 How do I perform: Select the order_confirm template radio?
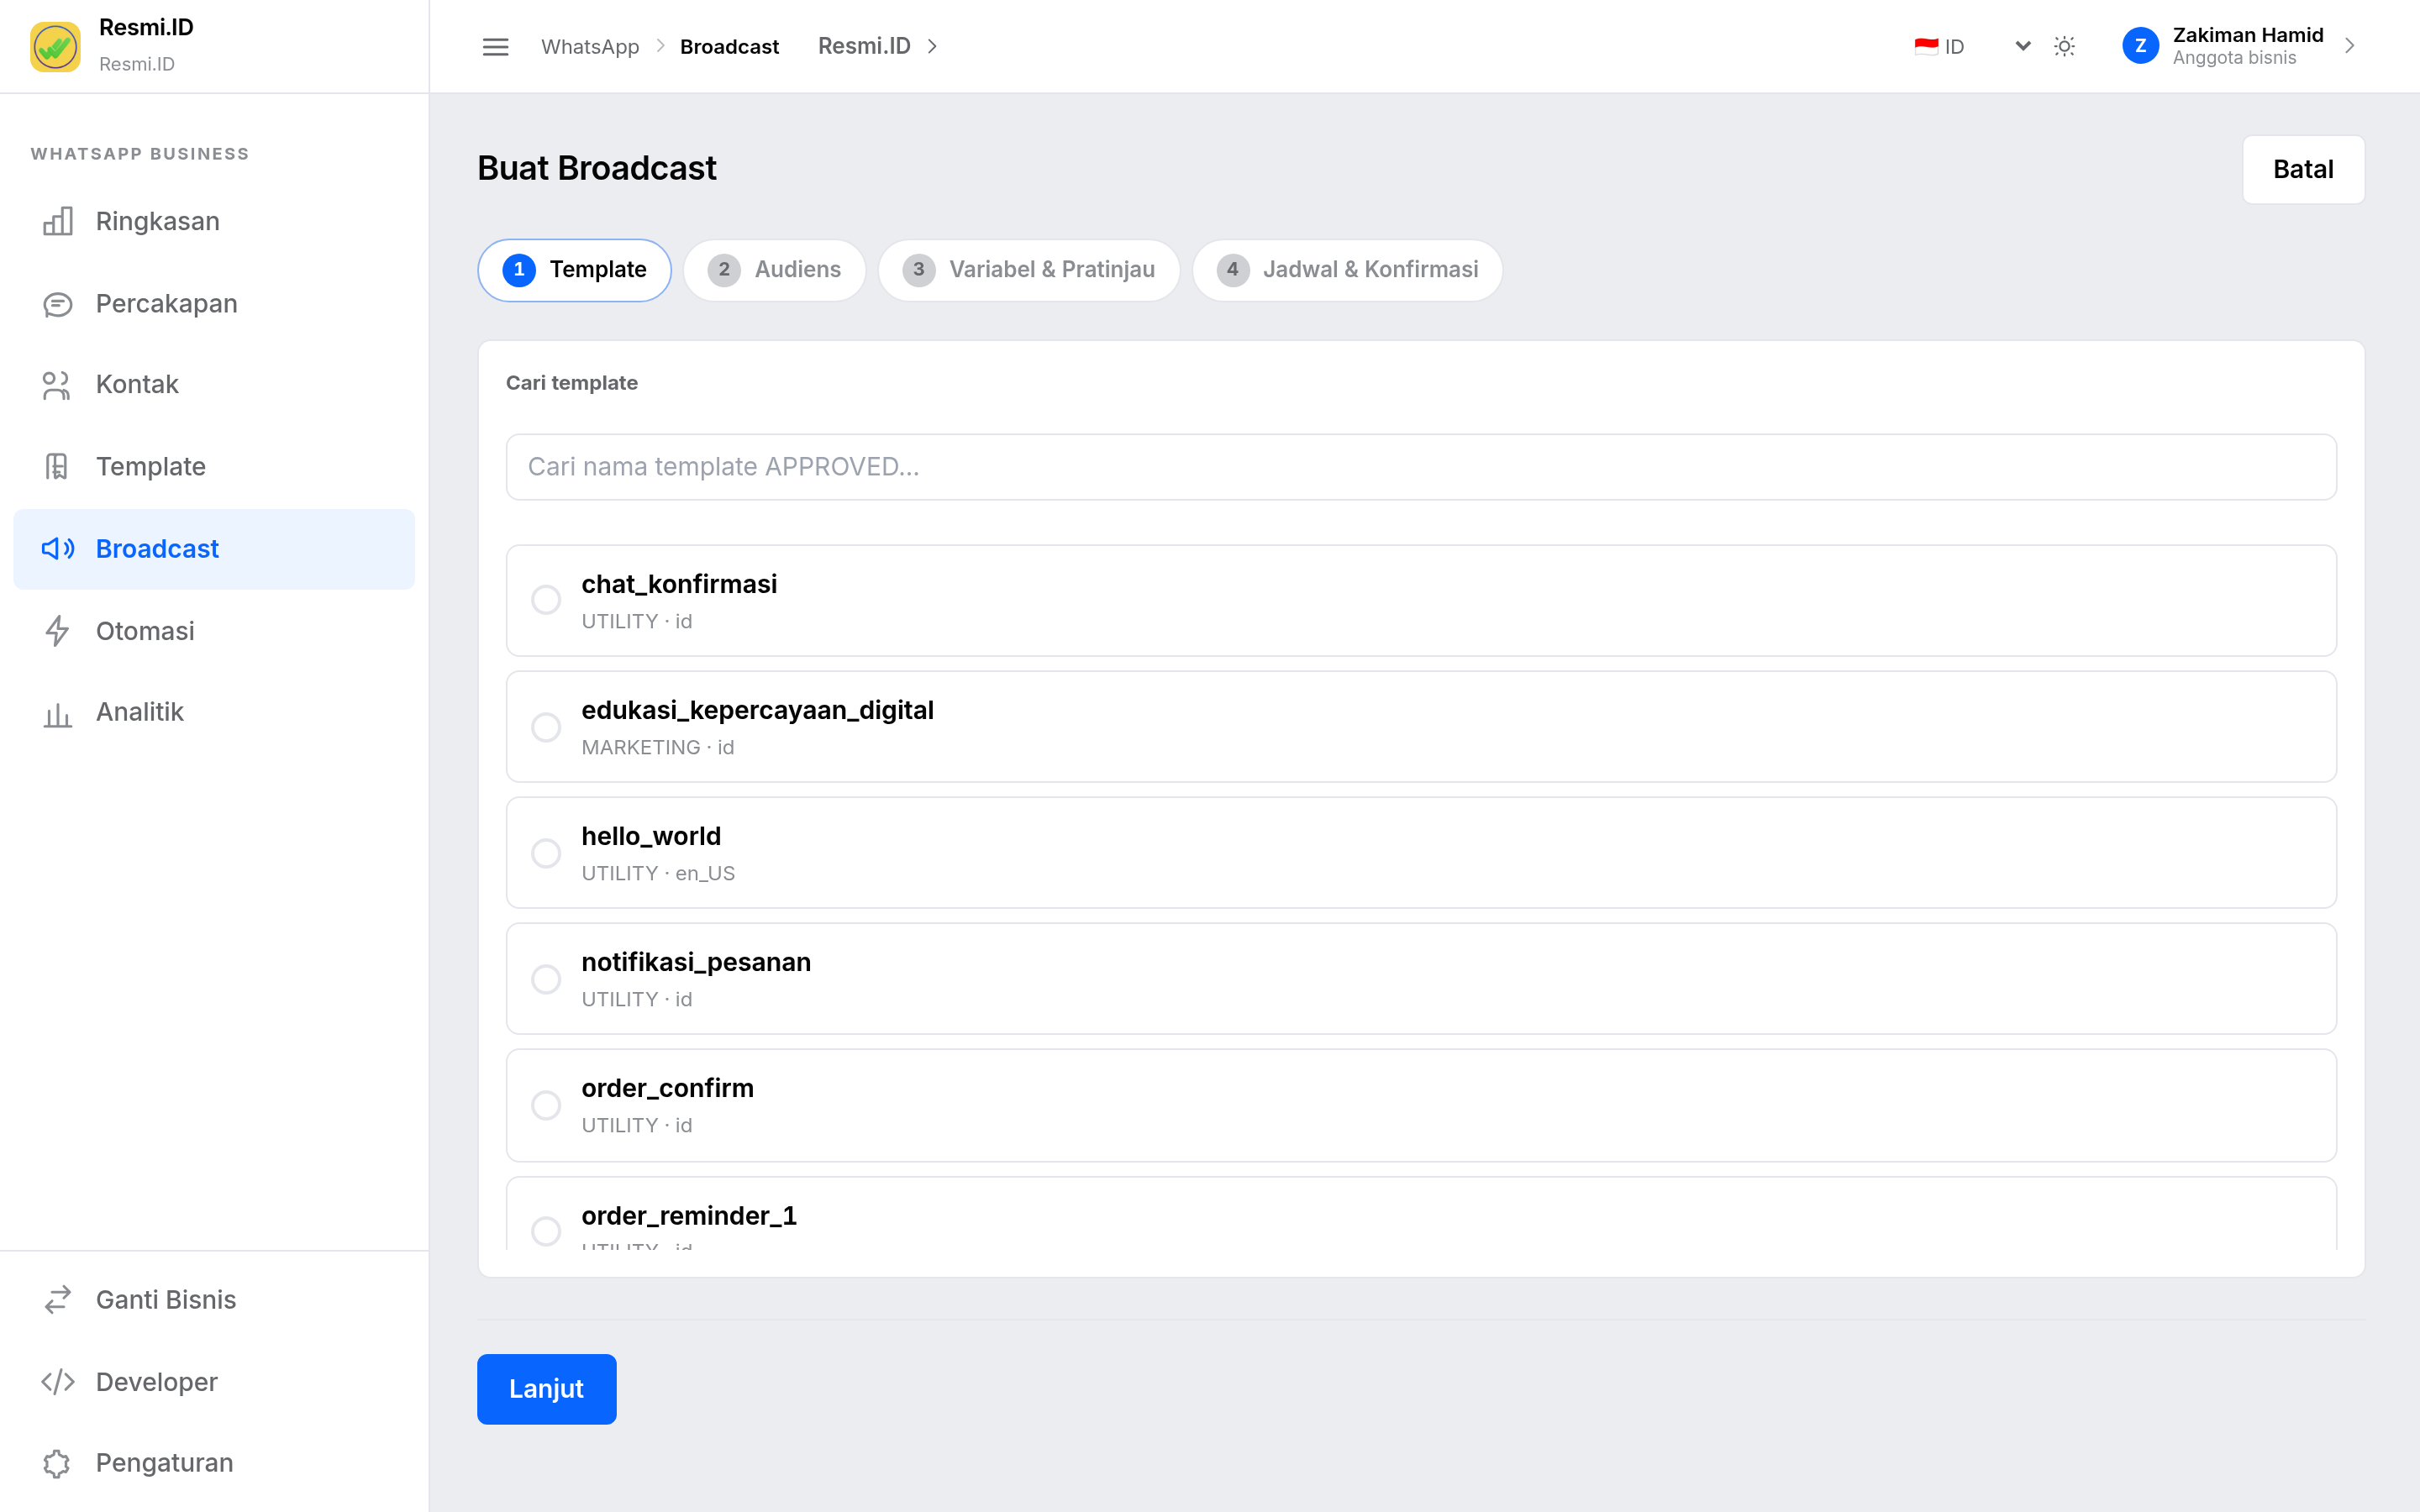tap(546, 1105)
